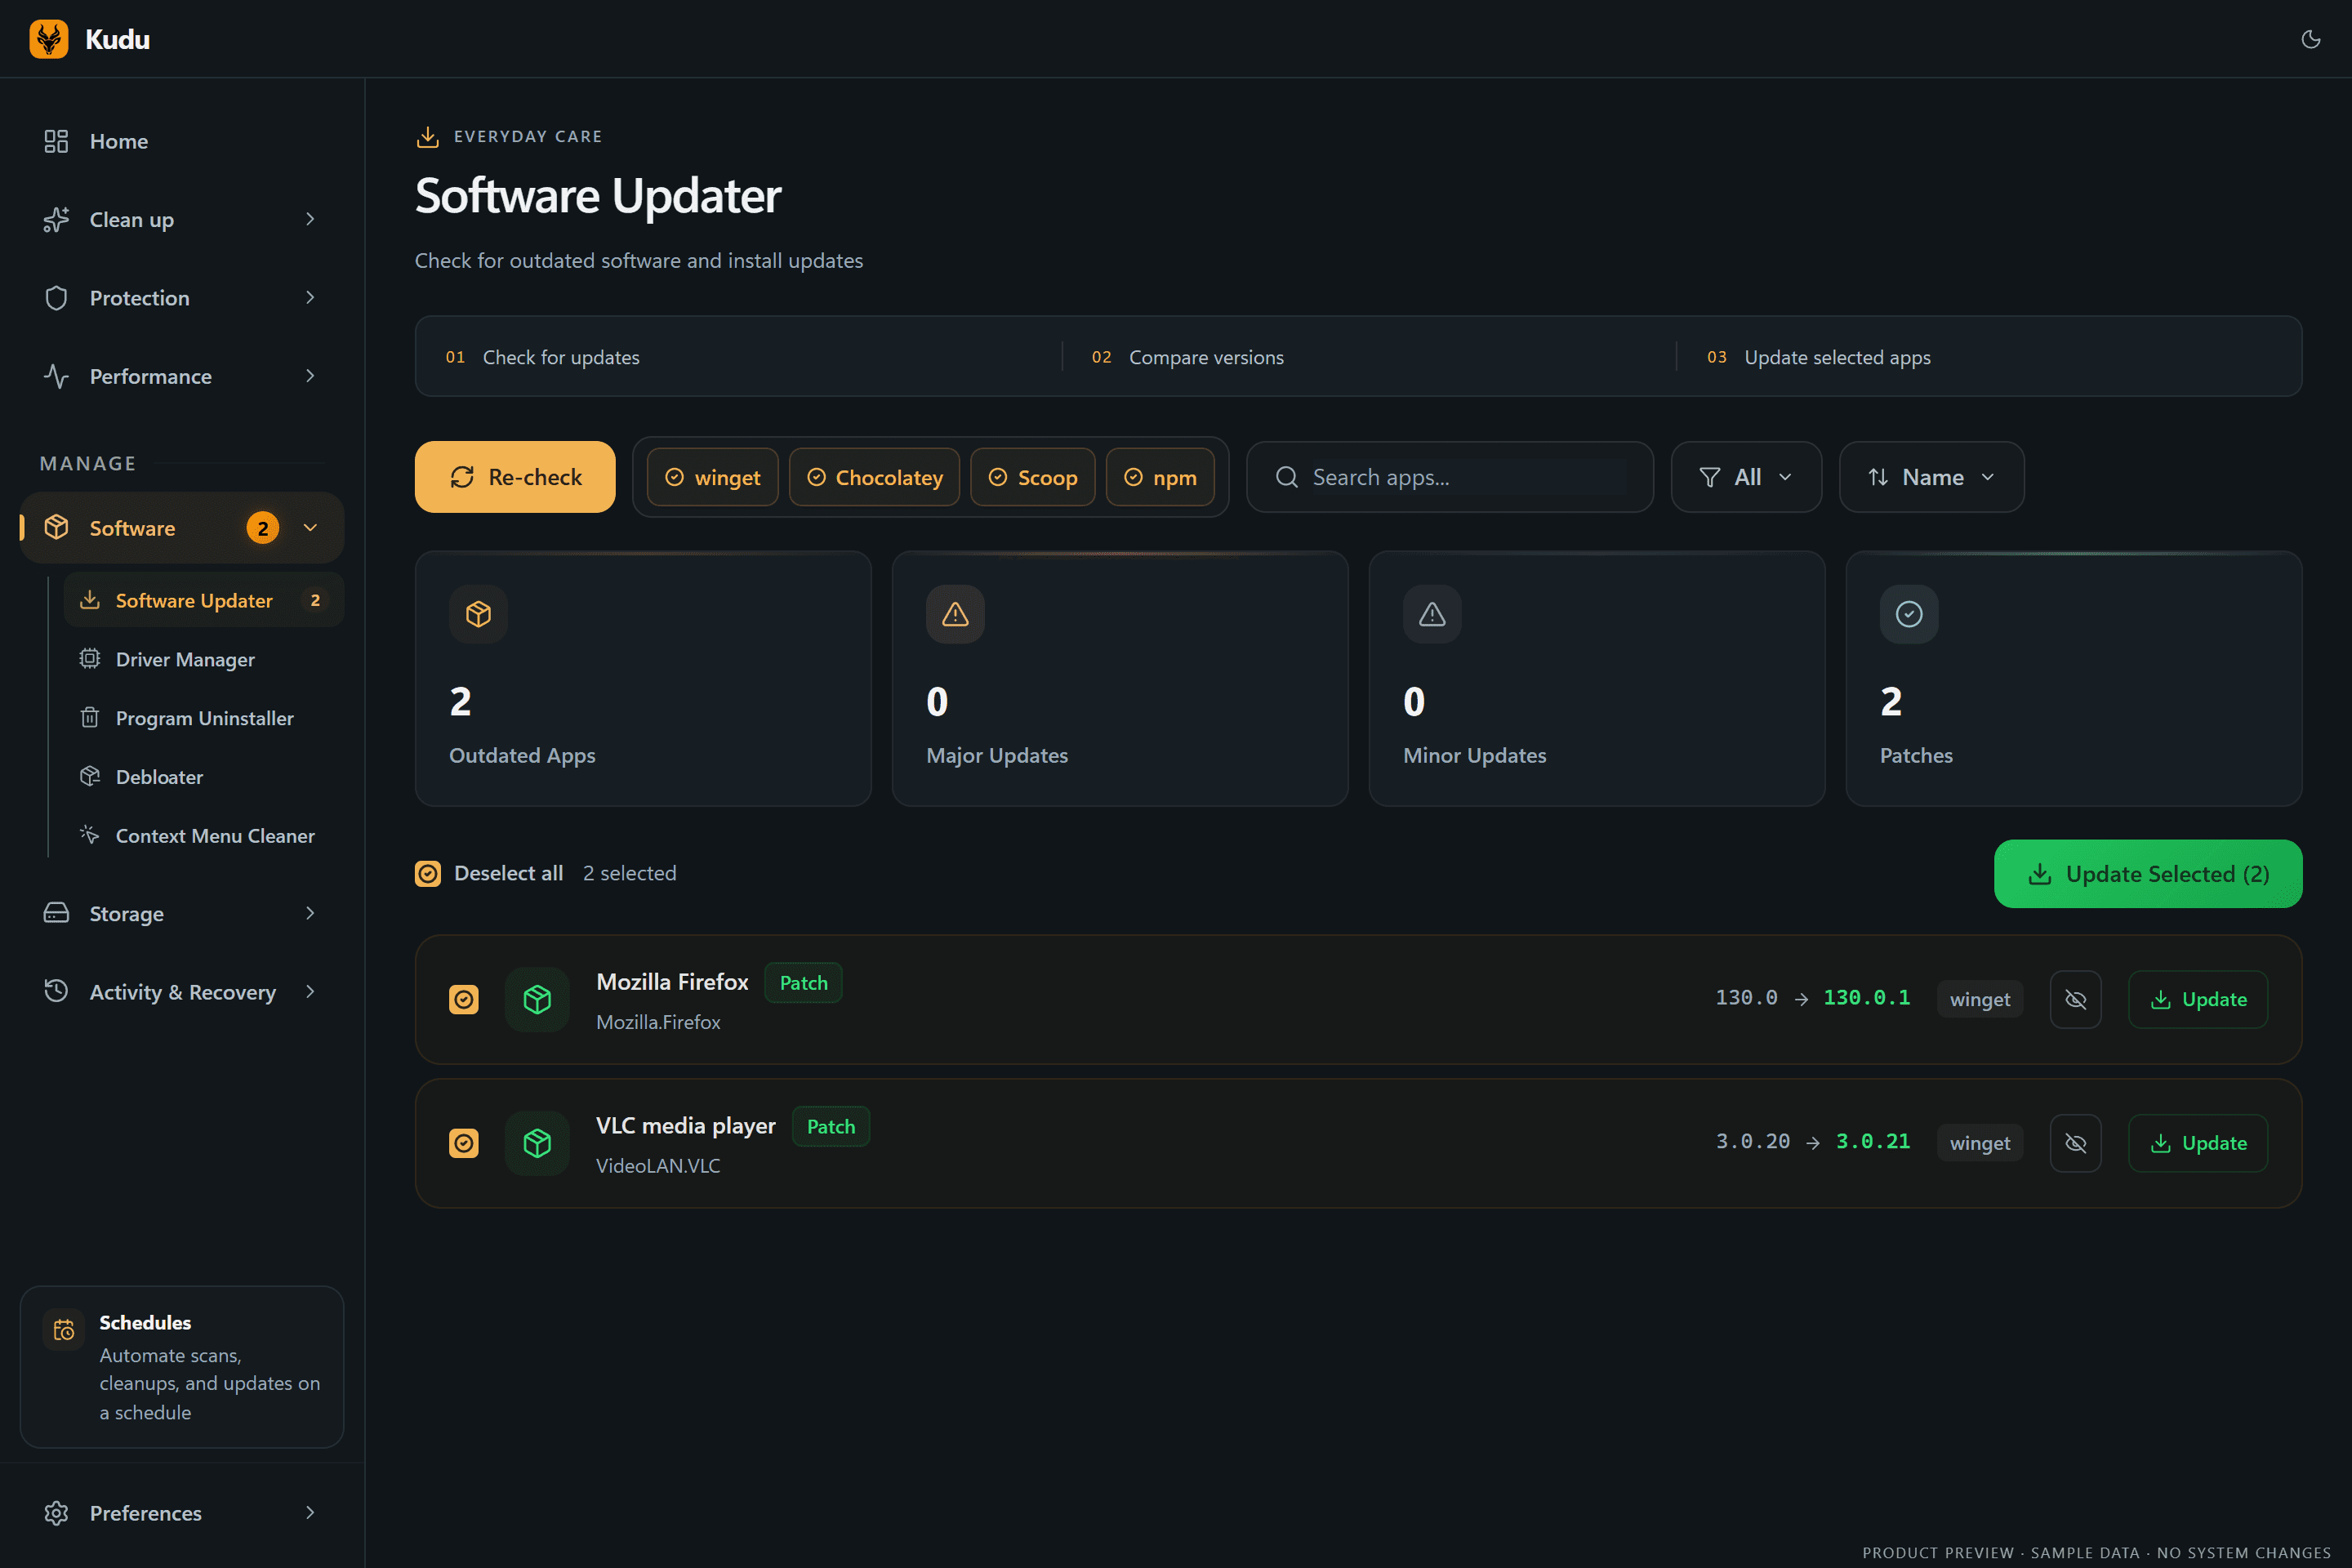Click Update Selected (2) button
This screenshot has height=1568, width=2352.
click(2148, 873)
